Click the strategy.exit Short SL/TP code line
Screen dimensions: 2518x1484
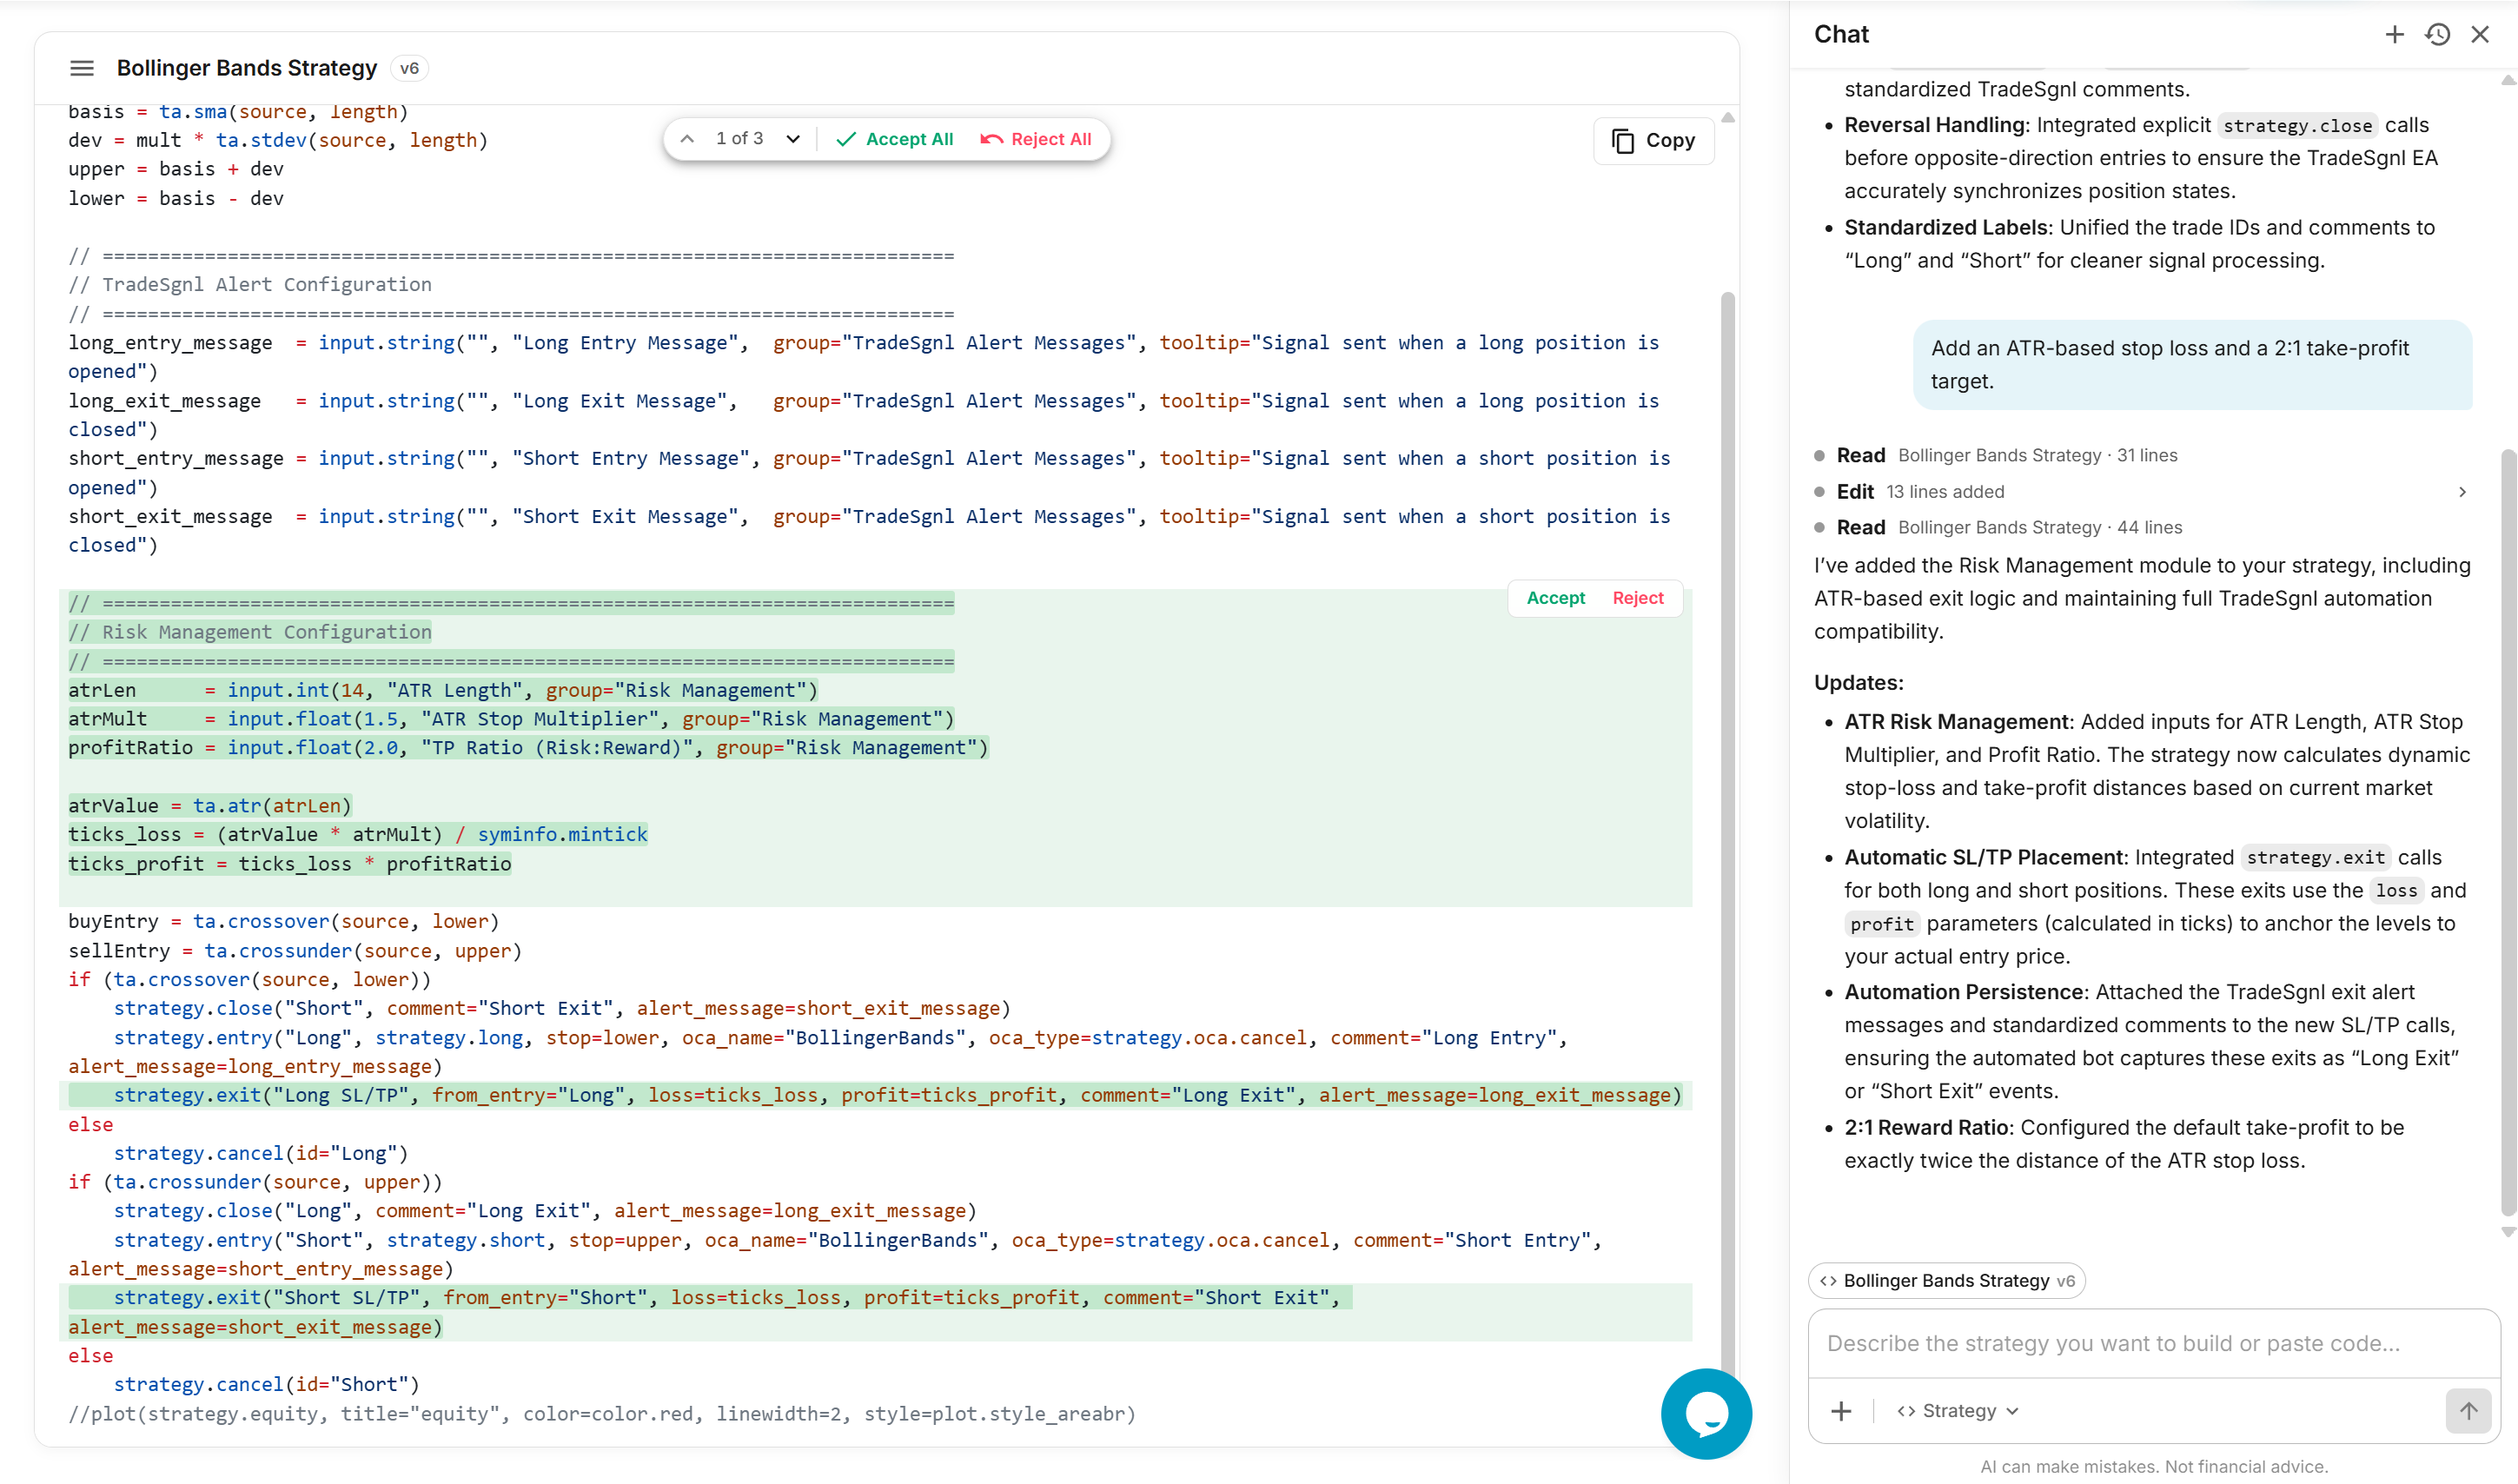(875, 1312)
